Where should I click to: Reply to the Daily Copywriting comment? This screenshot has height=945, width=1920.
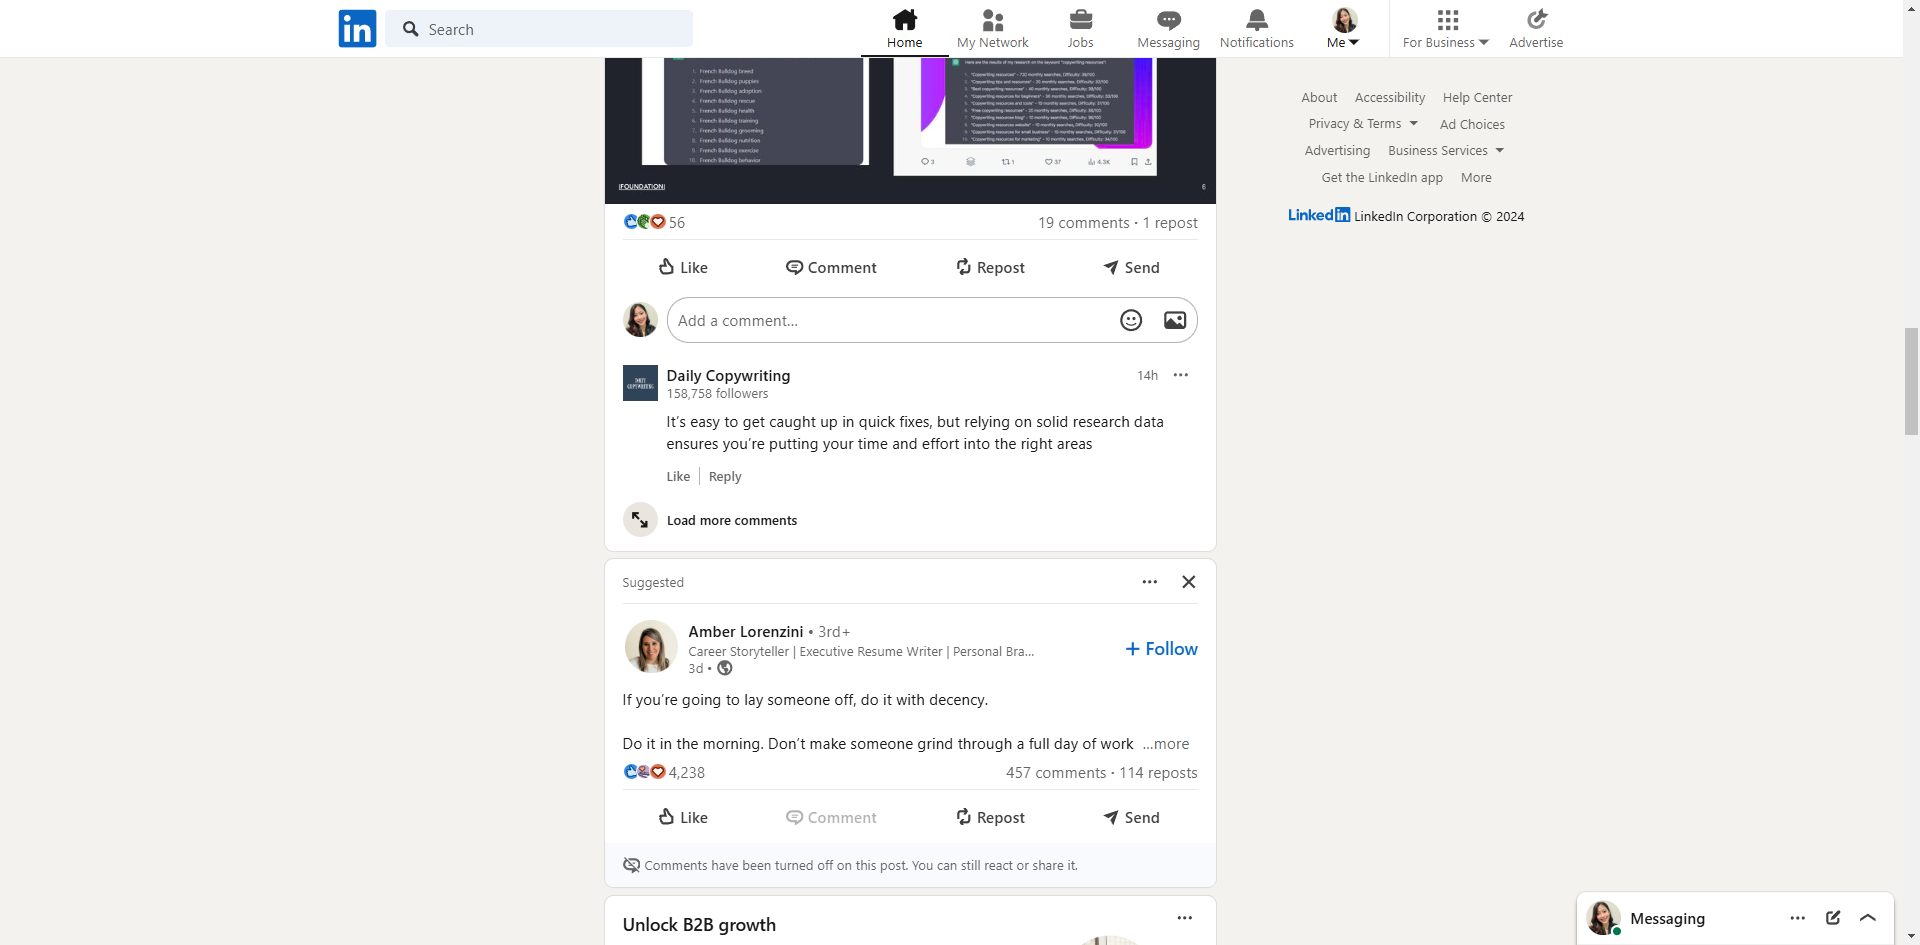[725, 477]
